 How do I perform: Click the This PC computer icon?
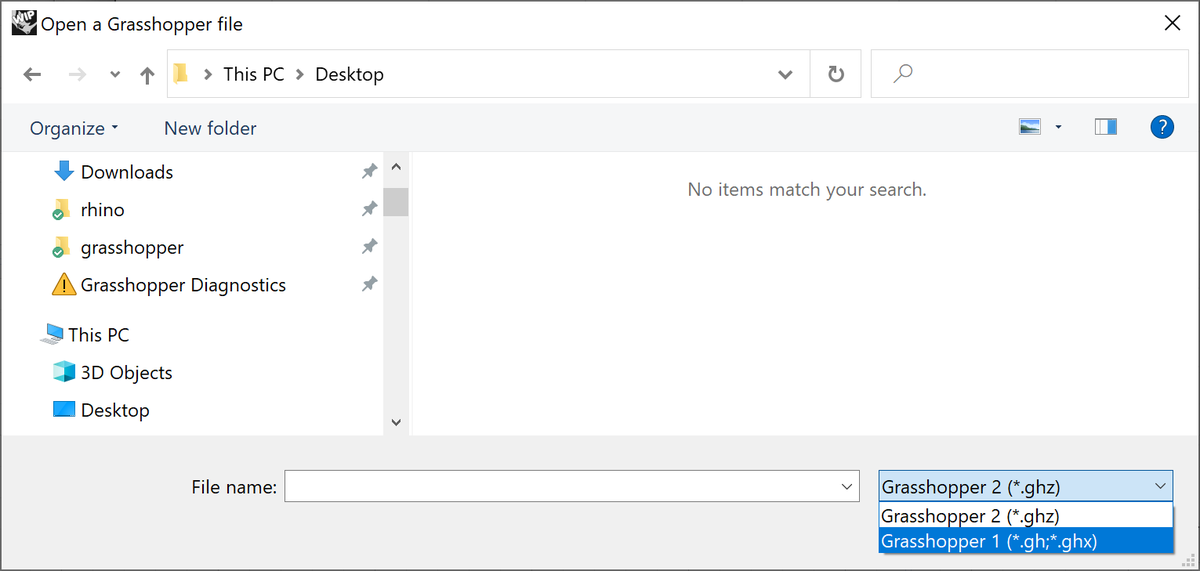tap(52, 335)
